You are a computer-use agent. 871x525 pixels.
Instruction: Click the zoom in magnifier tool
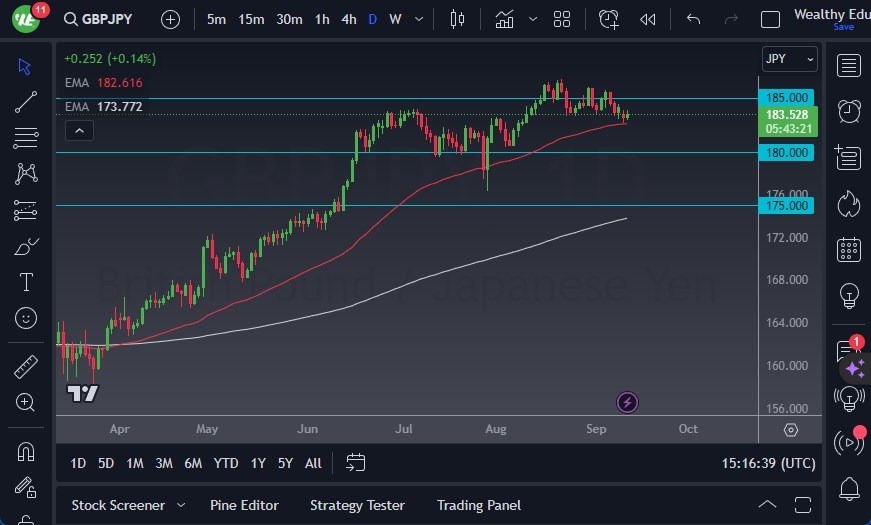(27, 402)
